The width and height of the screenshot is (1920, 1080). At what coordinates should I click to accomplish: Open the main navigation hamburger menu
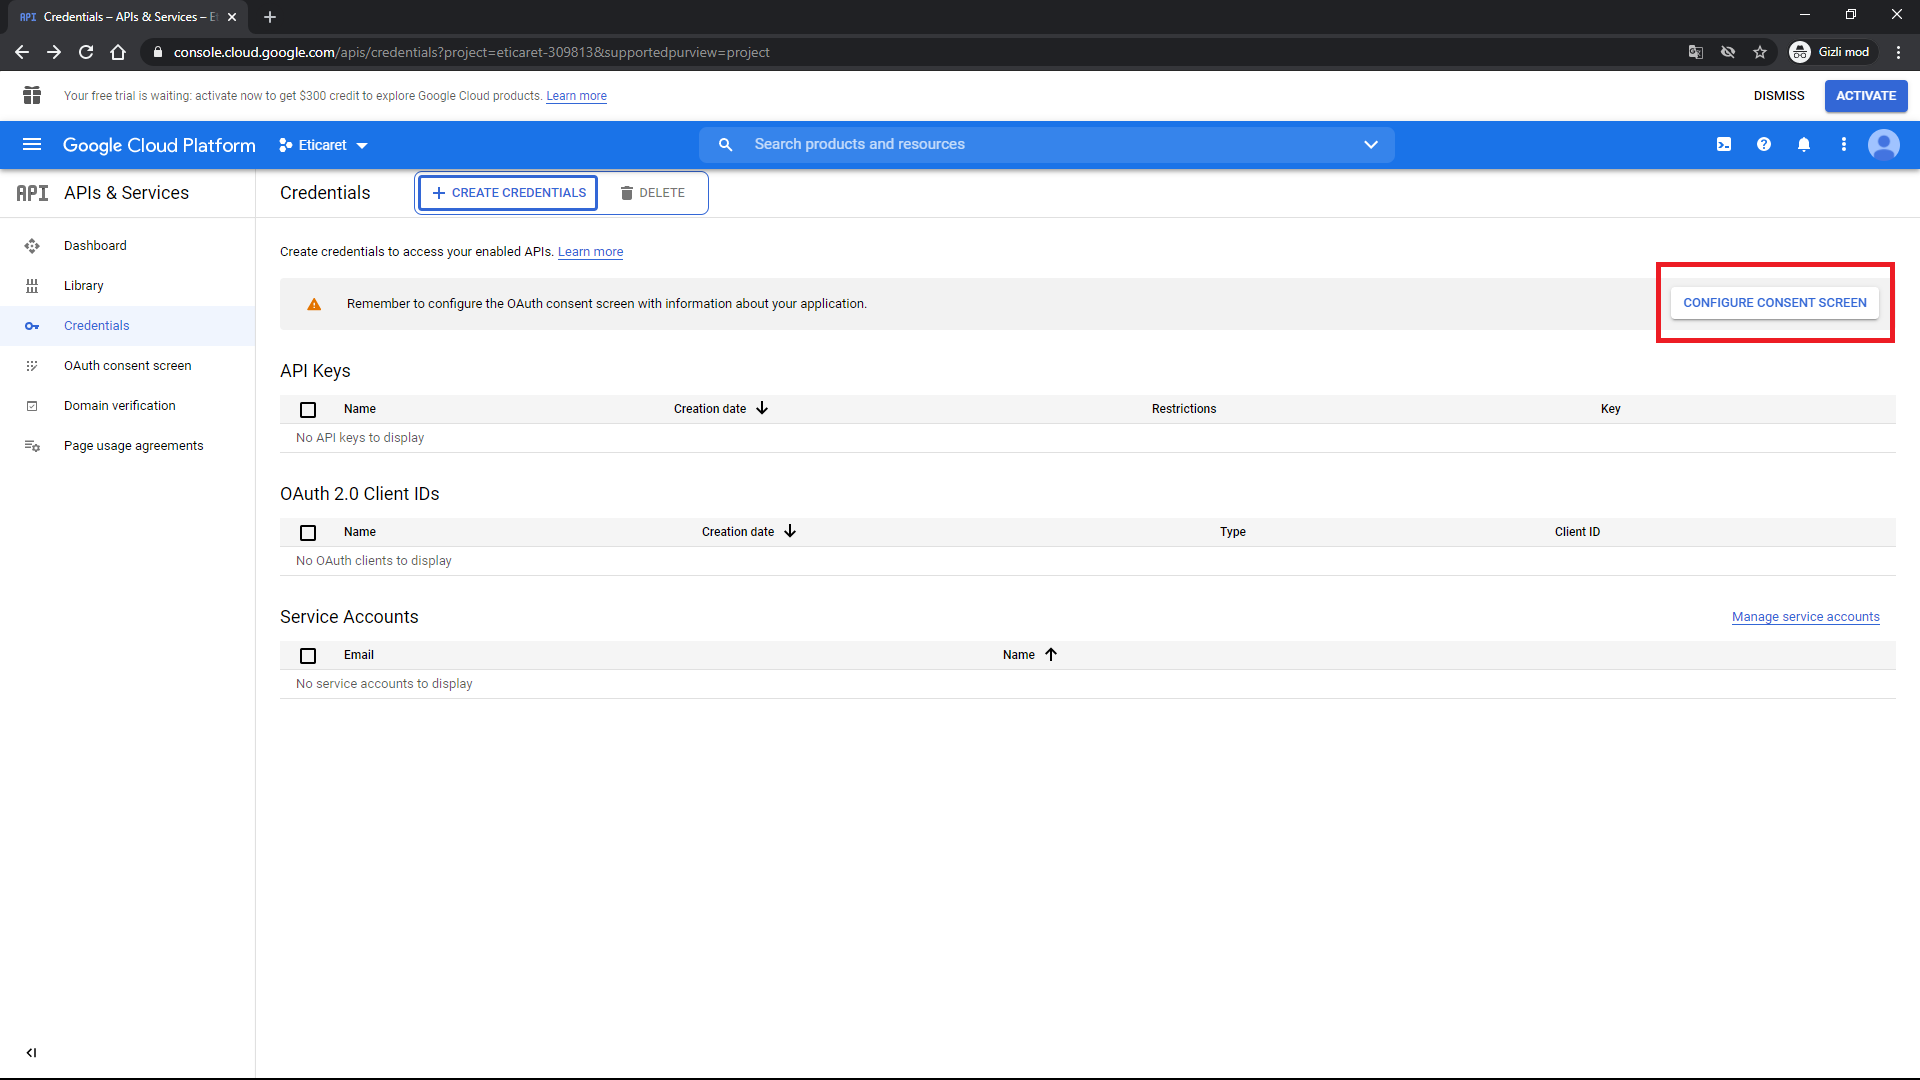tap(32, 145)
